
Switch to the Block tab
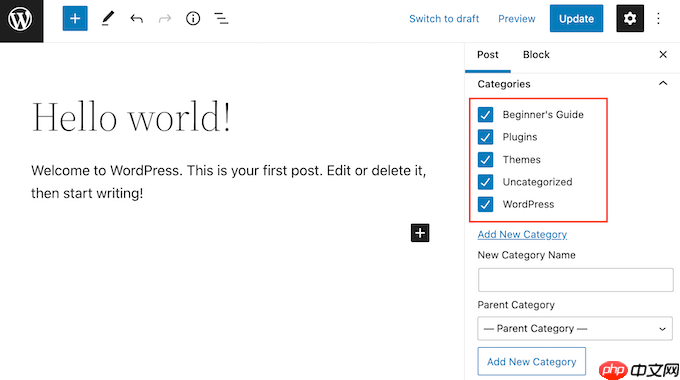[536, 55]
